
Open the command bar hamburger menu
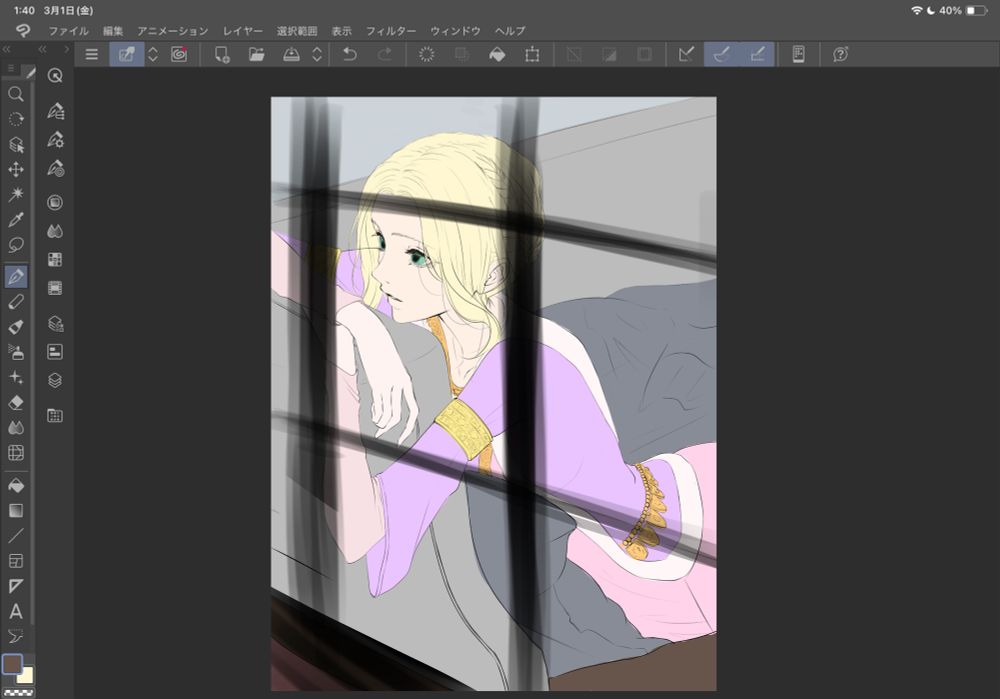pos(92,54)
